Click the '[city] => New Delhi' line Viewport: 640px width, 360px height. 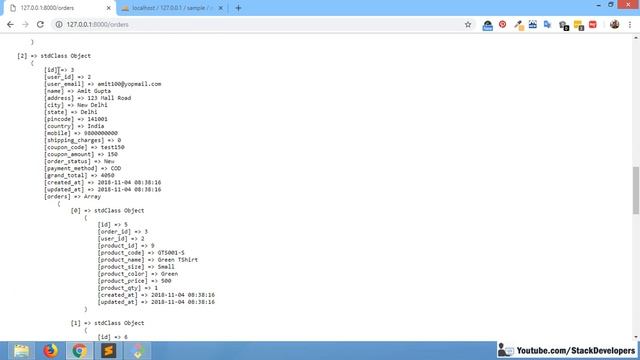coord(76,105)
